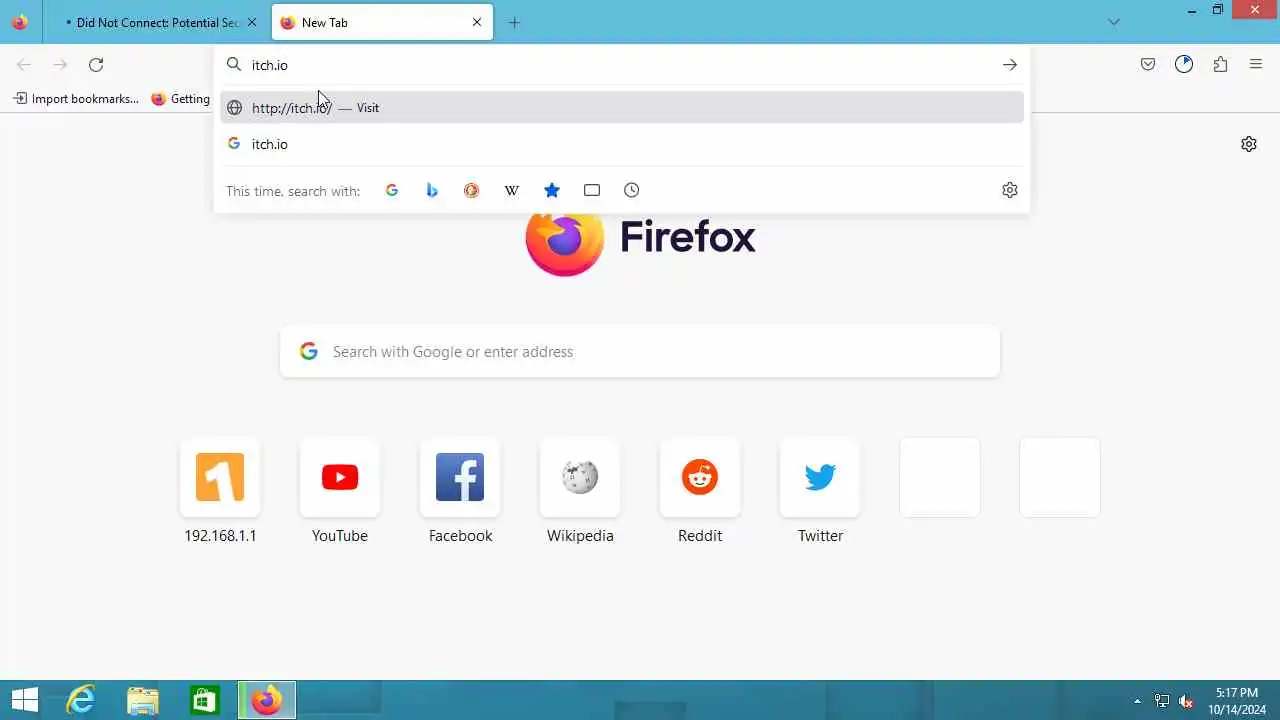Open the Firefox application menu
Screen dimensions: 1280x720
1256,65
